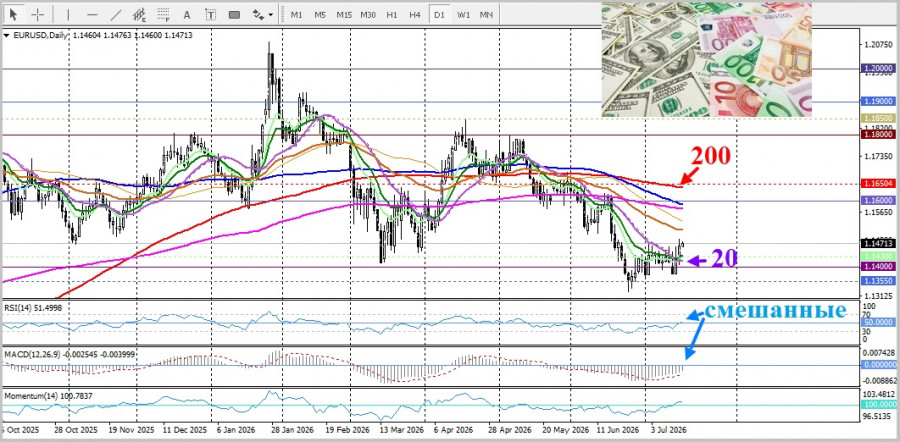
Task: Switch to the H4 timeframe
Action: point(416,14)
